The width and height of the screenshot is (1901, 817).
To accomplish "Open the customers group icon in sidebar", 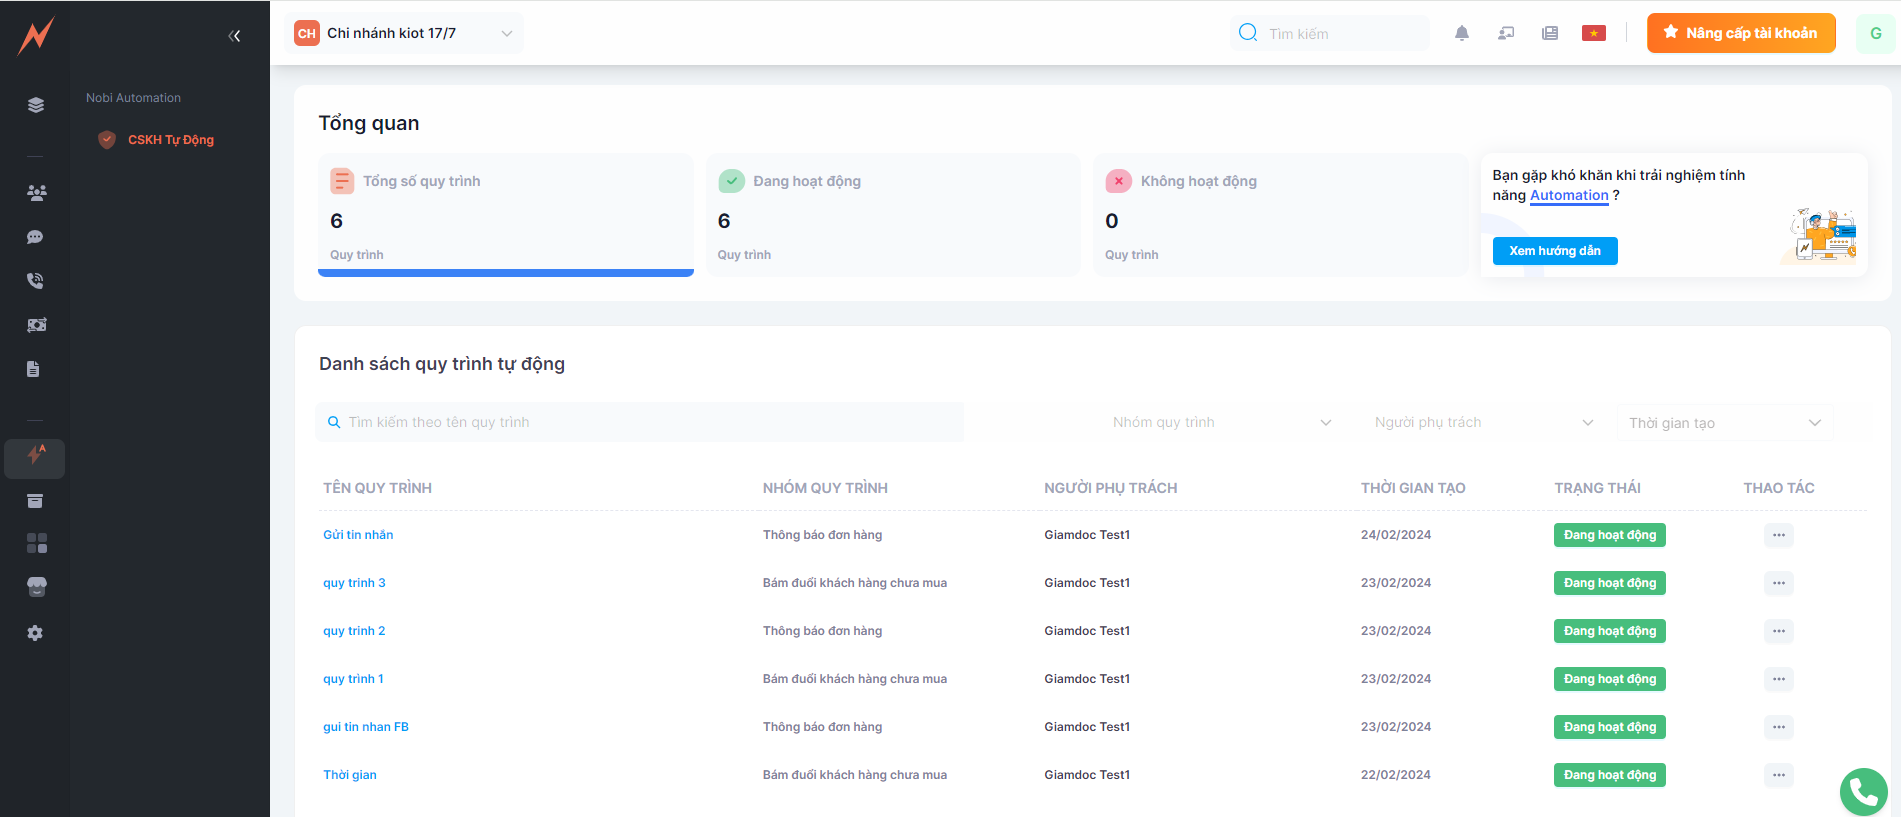I will (36, 193).
